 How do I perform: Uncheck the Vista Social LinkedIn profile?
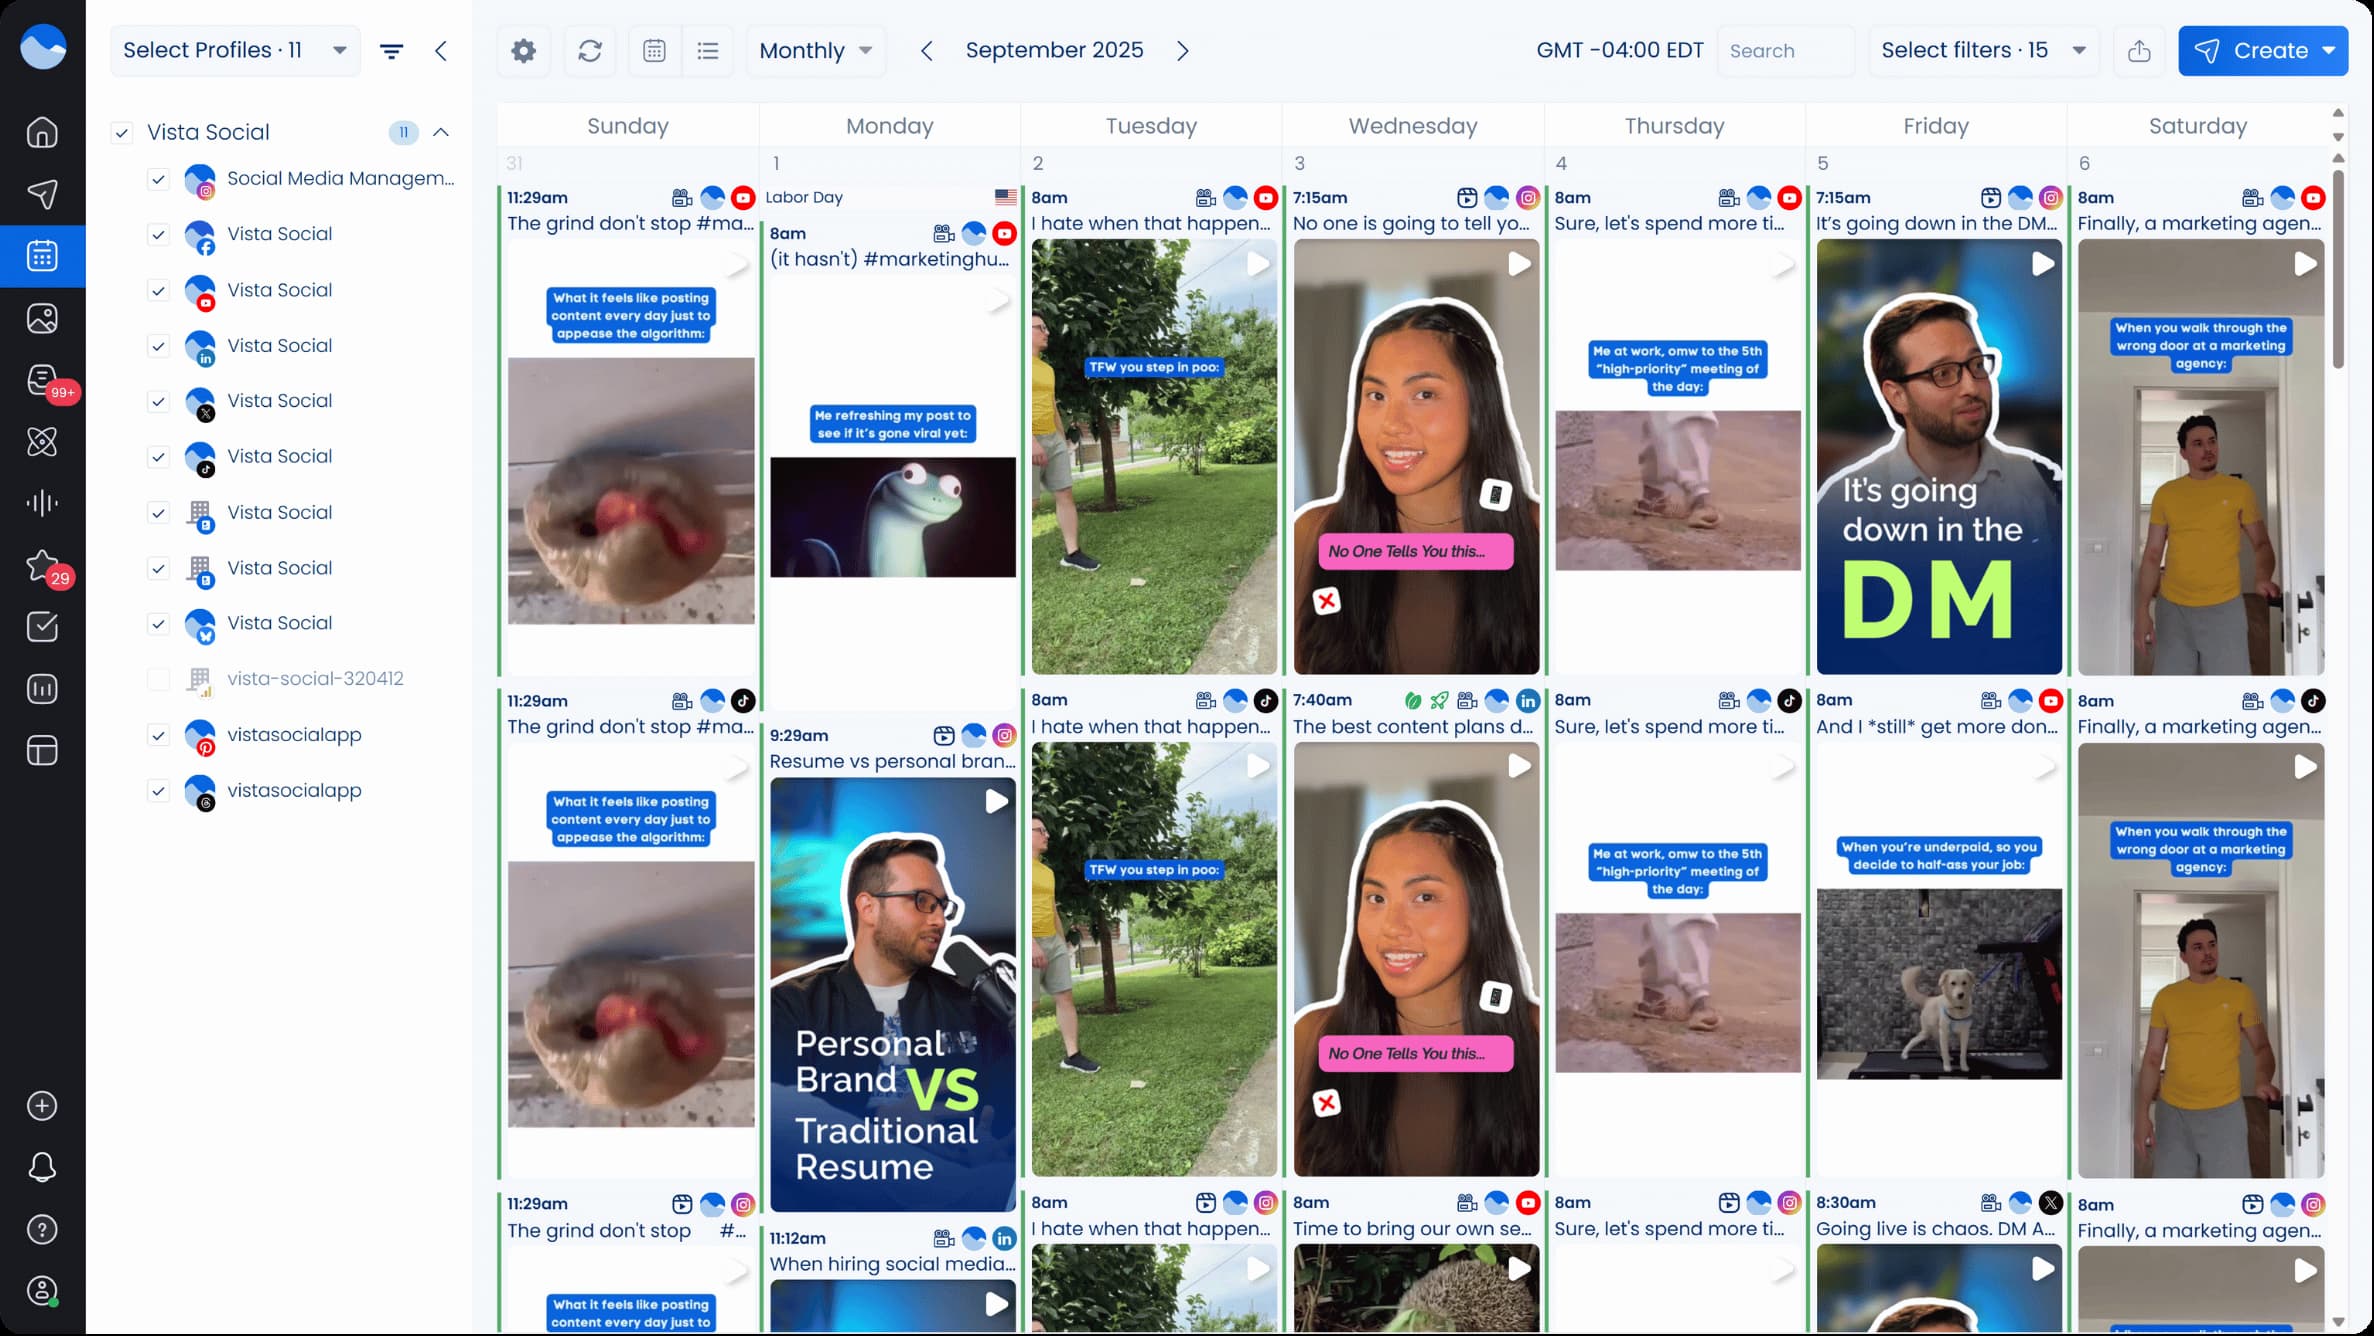coord(158,346)
